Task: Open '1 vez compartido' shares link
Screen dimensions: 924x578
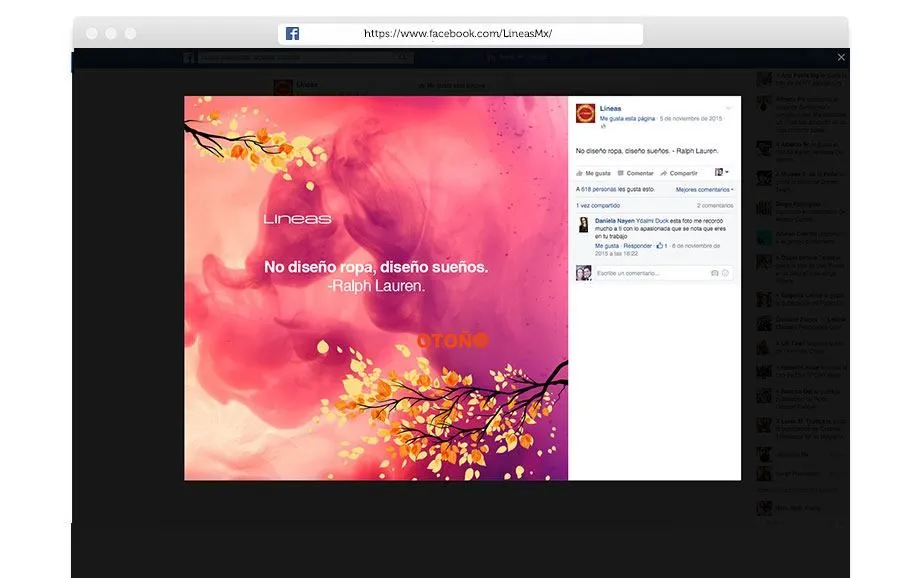Action: pyautogui.click(x=598, y=206)
